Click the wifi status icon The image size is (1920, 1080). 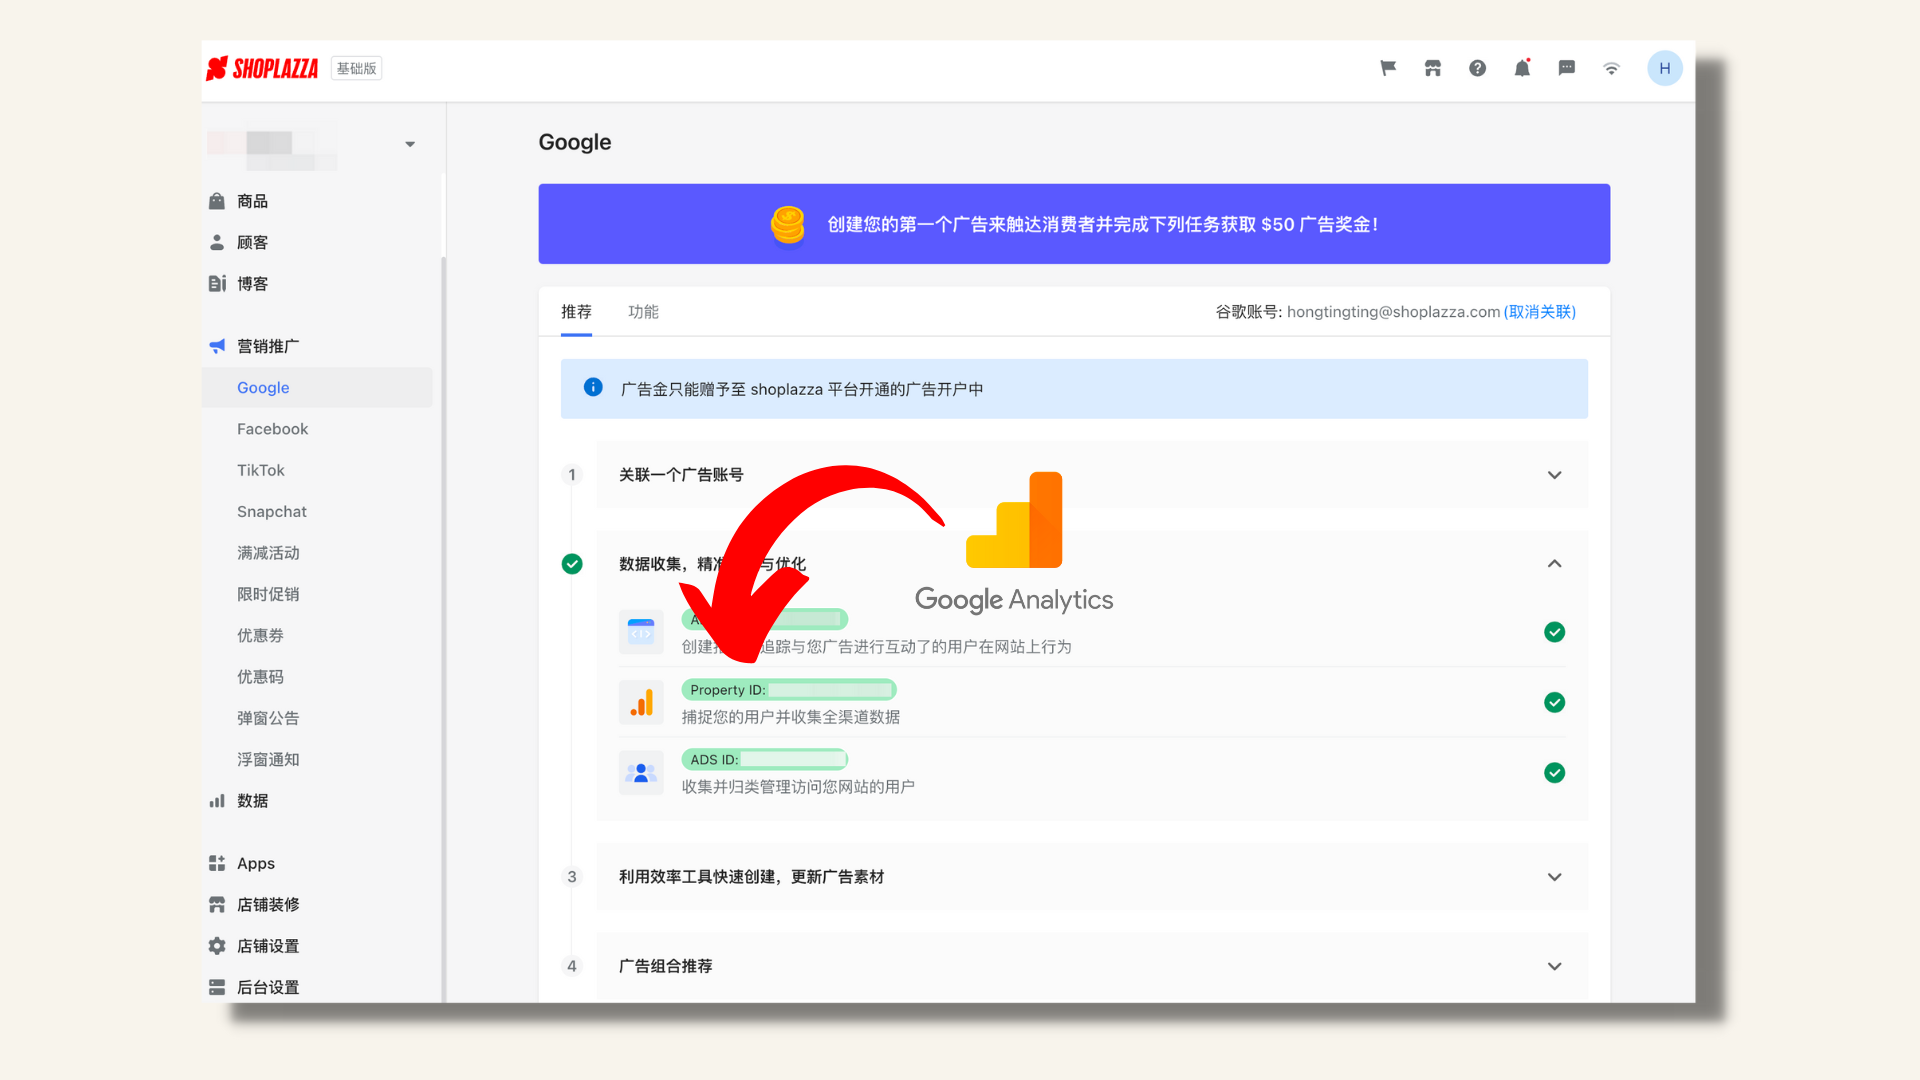[1611, 68]
